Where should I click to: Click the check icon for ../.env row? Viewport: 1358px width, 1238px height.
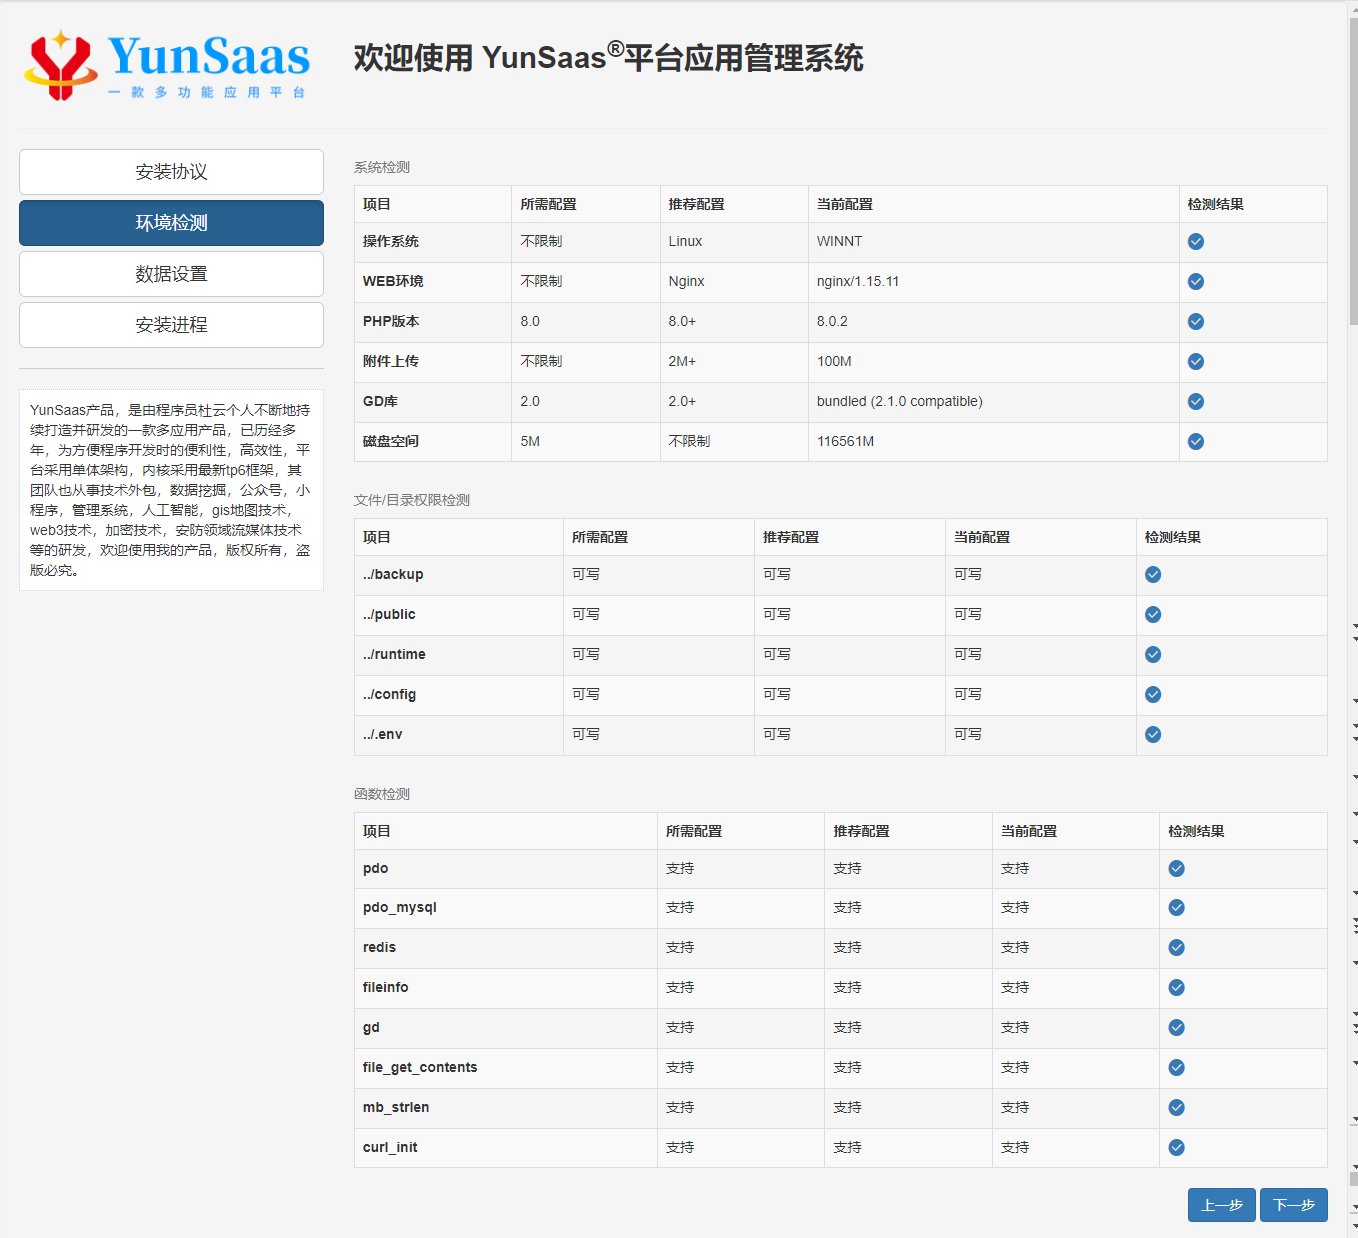coord(1152,735)
